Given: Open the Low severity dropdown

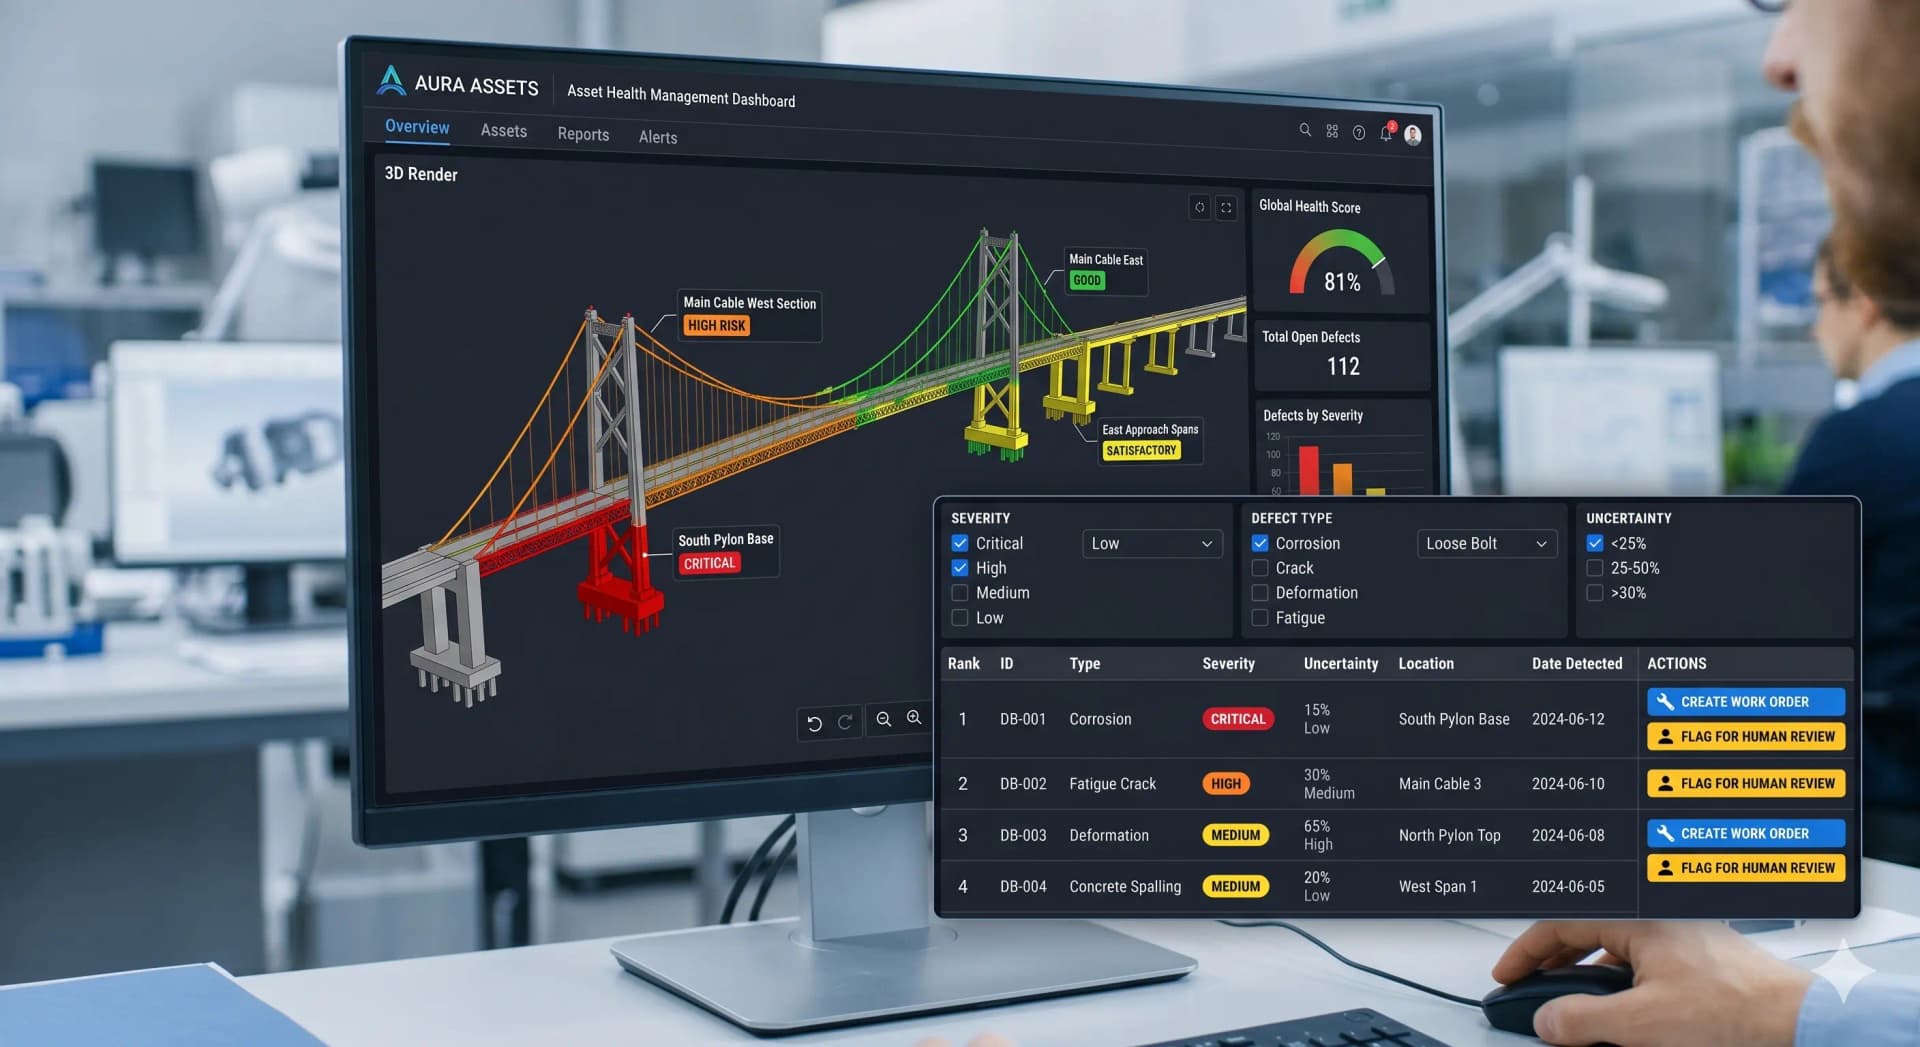Looking at the screenshot, I should tap(1152, 544).
